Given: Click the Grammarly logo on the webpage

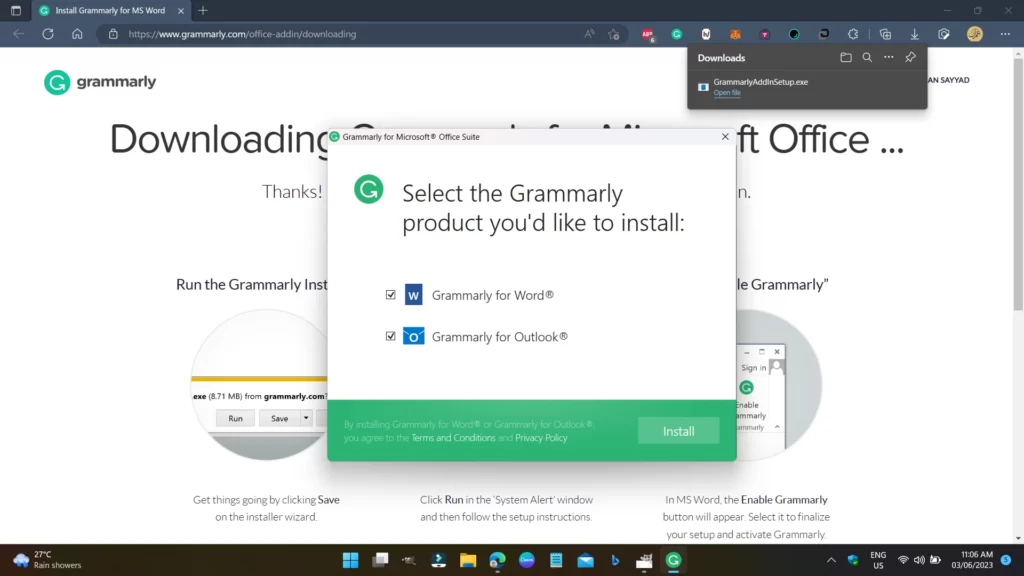Looking at the screenshot, I should tap(100, 82).
